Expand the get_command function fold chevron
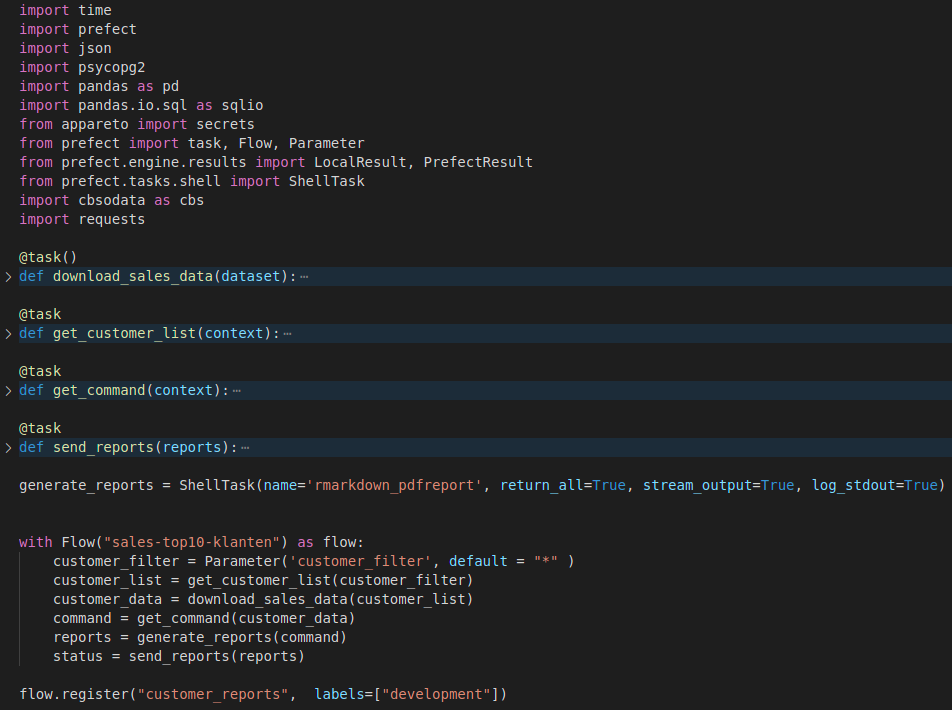This screenshot has height=710, width=952. [x=9, y=390]
